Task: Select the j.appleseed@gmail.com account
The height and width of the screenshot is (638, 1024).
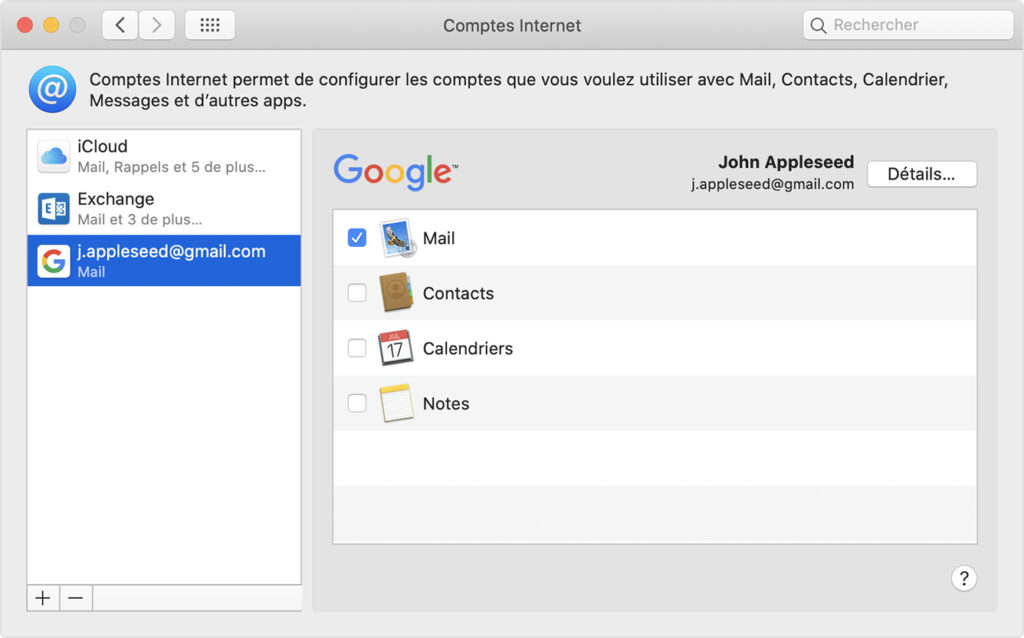Action: tap(163, 260)
